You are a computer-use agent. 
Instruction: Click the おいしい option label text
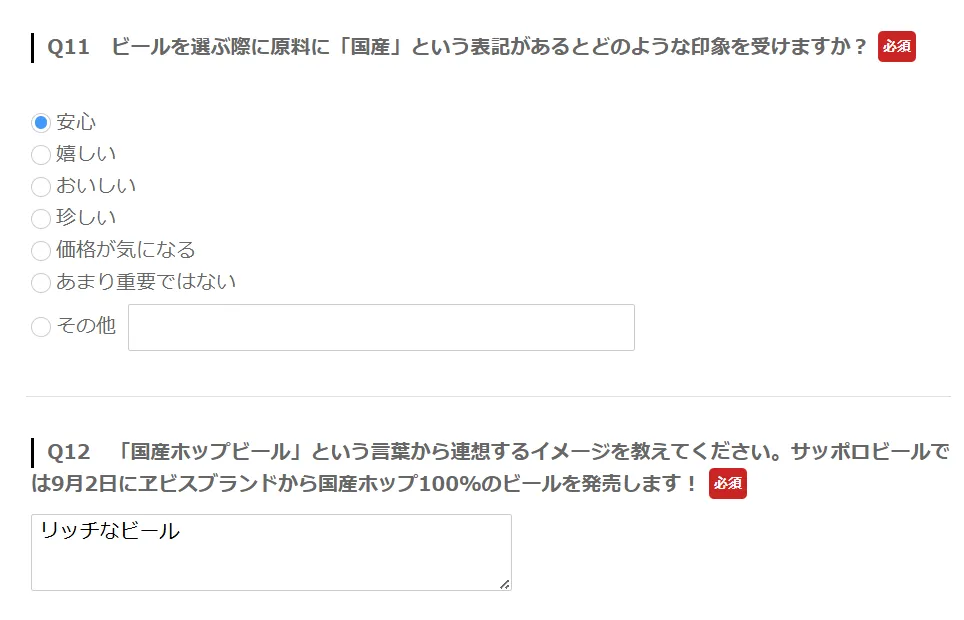96,186
